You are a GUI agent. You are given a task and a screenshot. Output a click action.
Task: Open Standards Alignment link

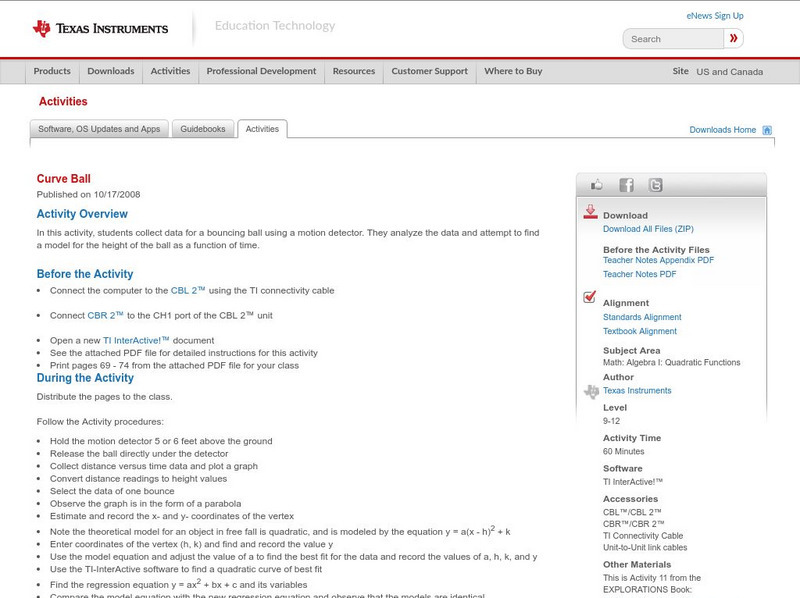642,317
